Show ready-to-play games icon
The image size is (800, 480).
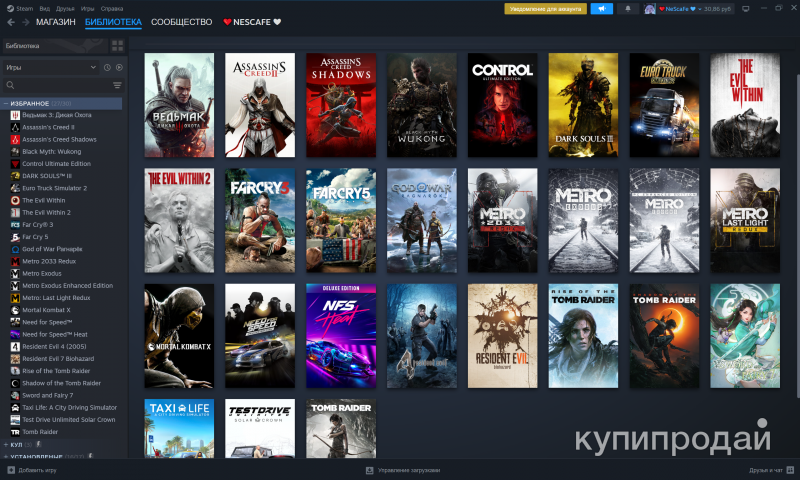click(119, 67)
